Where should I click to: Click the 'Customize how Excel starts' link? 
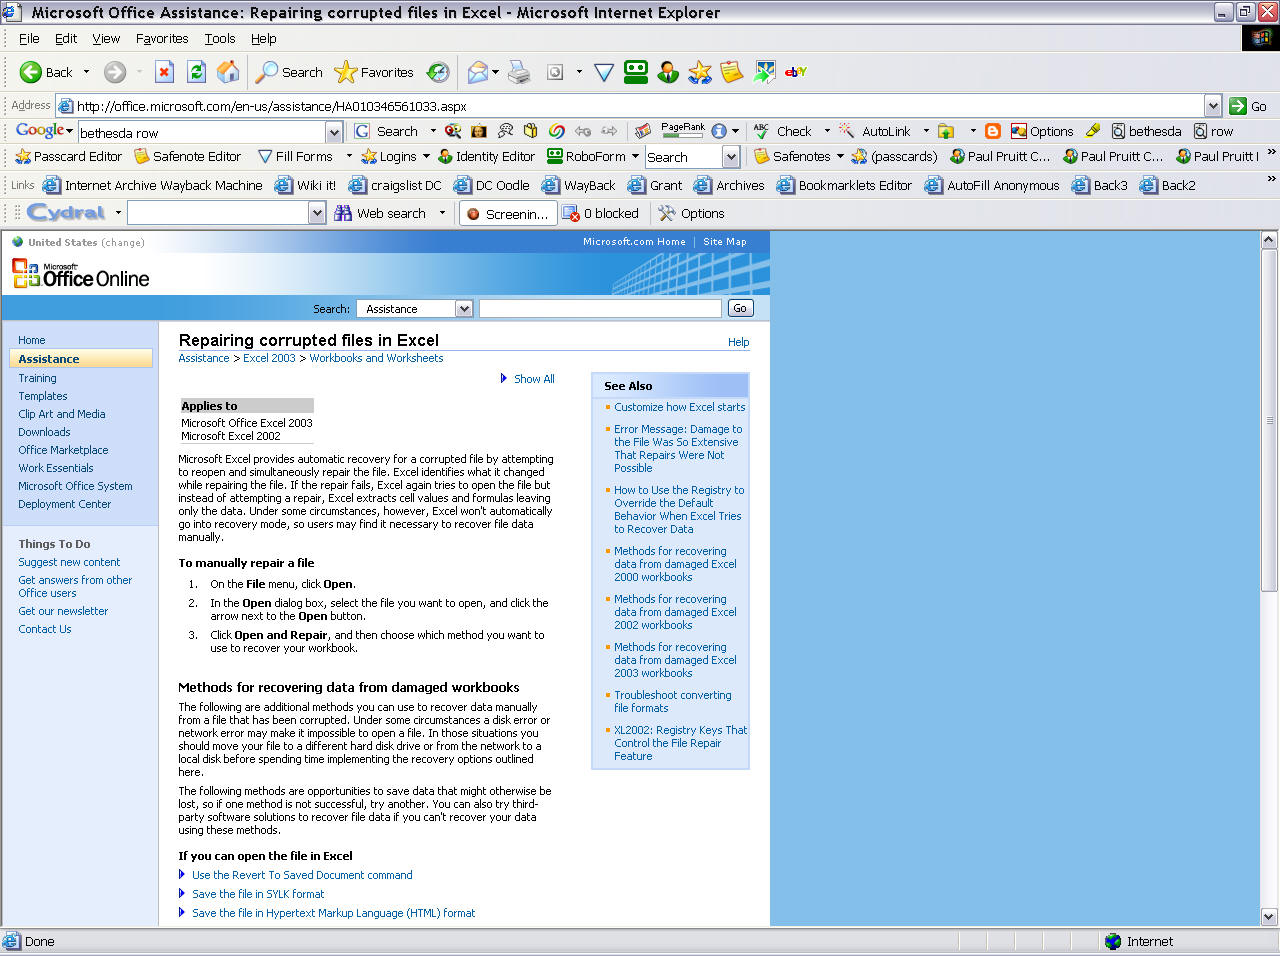679,407
